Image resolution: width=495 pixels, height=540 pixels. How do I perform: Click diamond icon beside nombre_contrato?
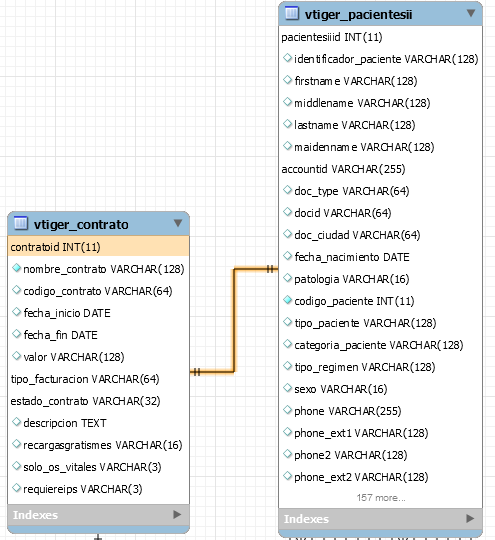[x=16, y=268]
